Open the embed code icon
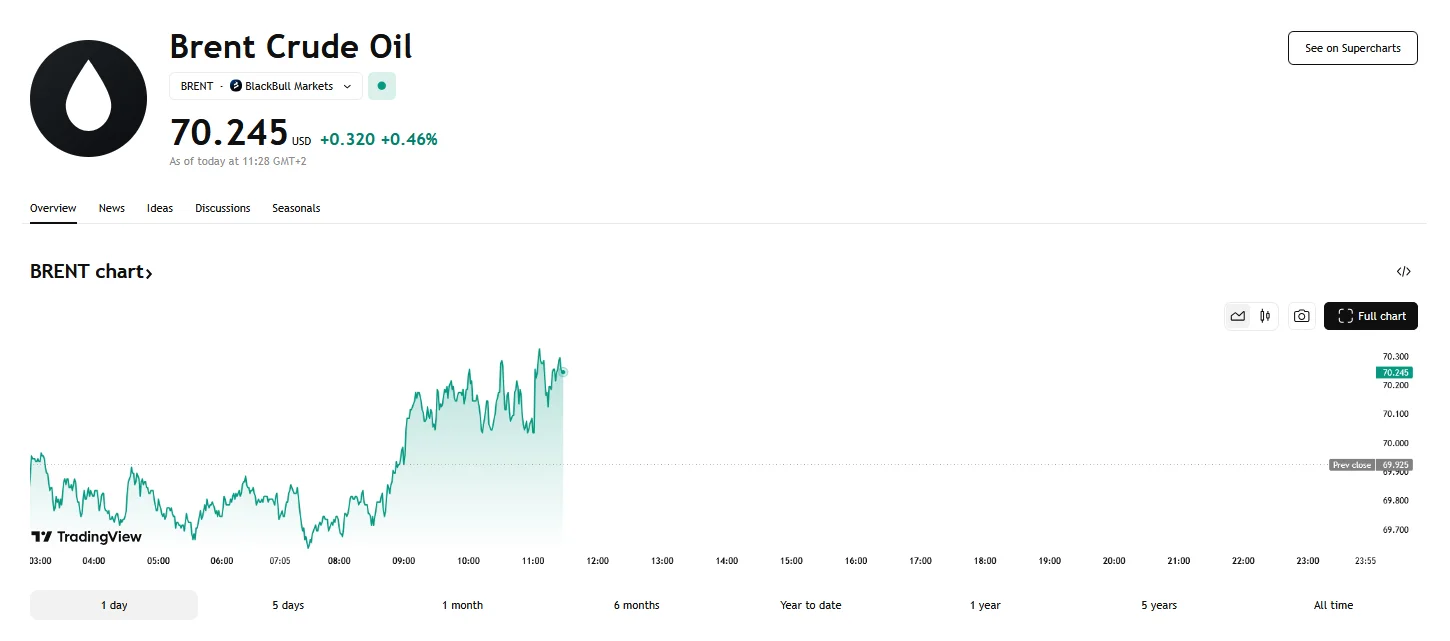 pyautogui.click(x=1404, y=271)
